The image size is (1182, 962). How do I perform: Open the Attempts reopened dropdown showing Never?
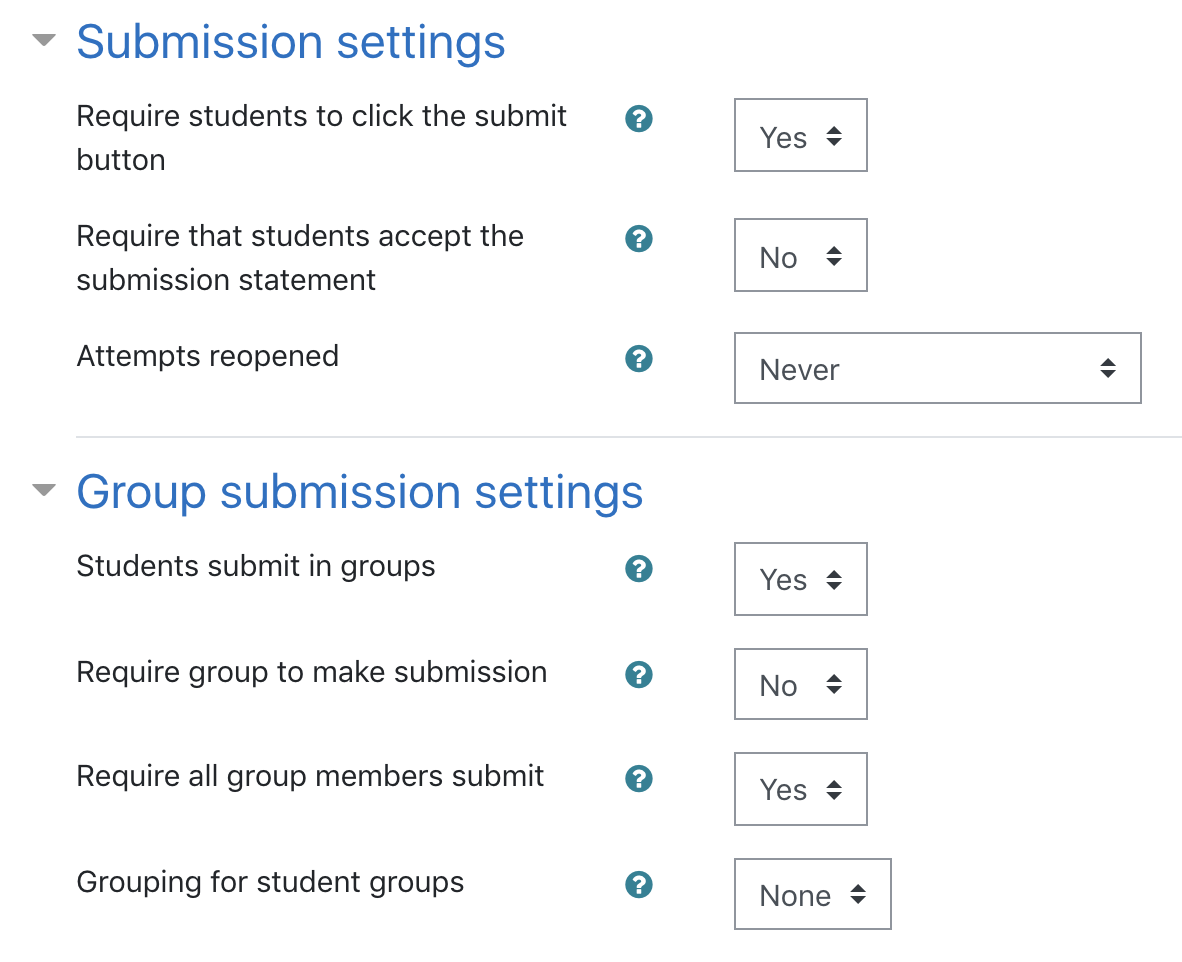coord(938,368)
